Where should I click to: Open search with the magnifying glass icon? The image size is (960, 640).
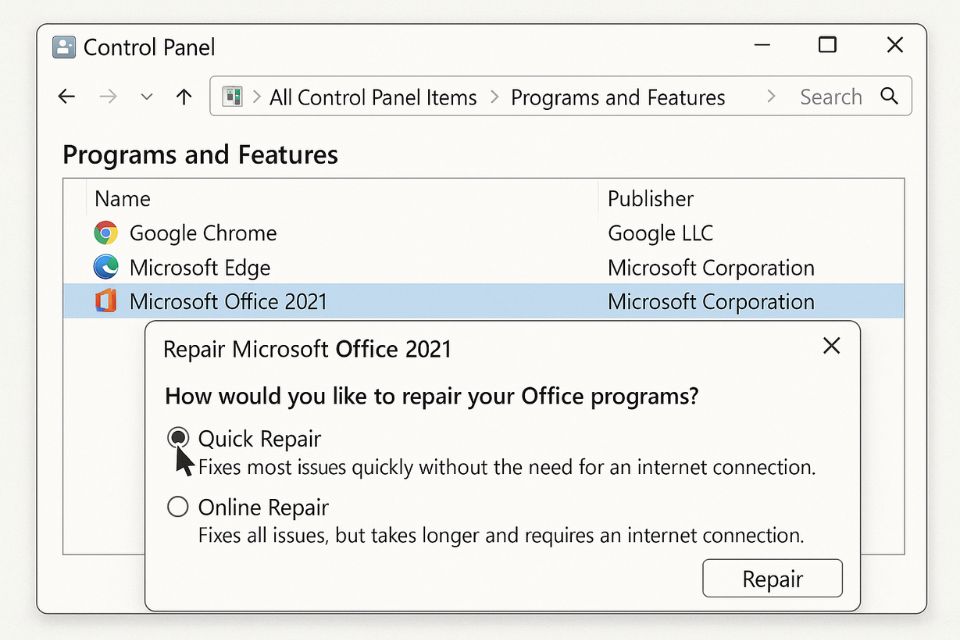click(x=889, y=96)
